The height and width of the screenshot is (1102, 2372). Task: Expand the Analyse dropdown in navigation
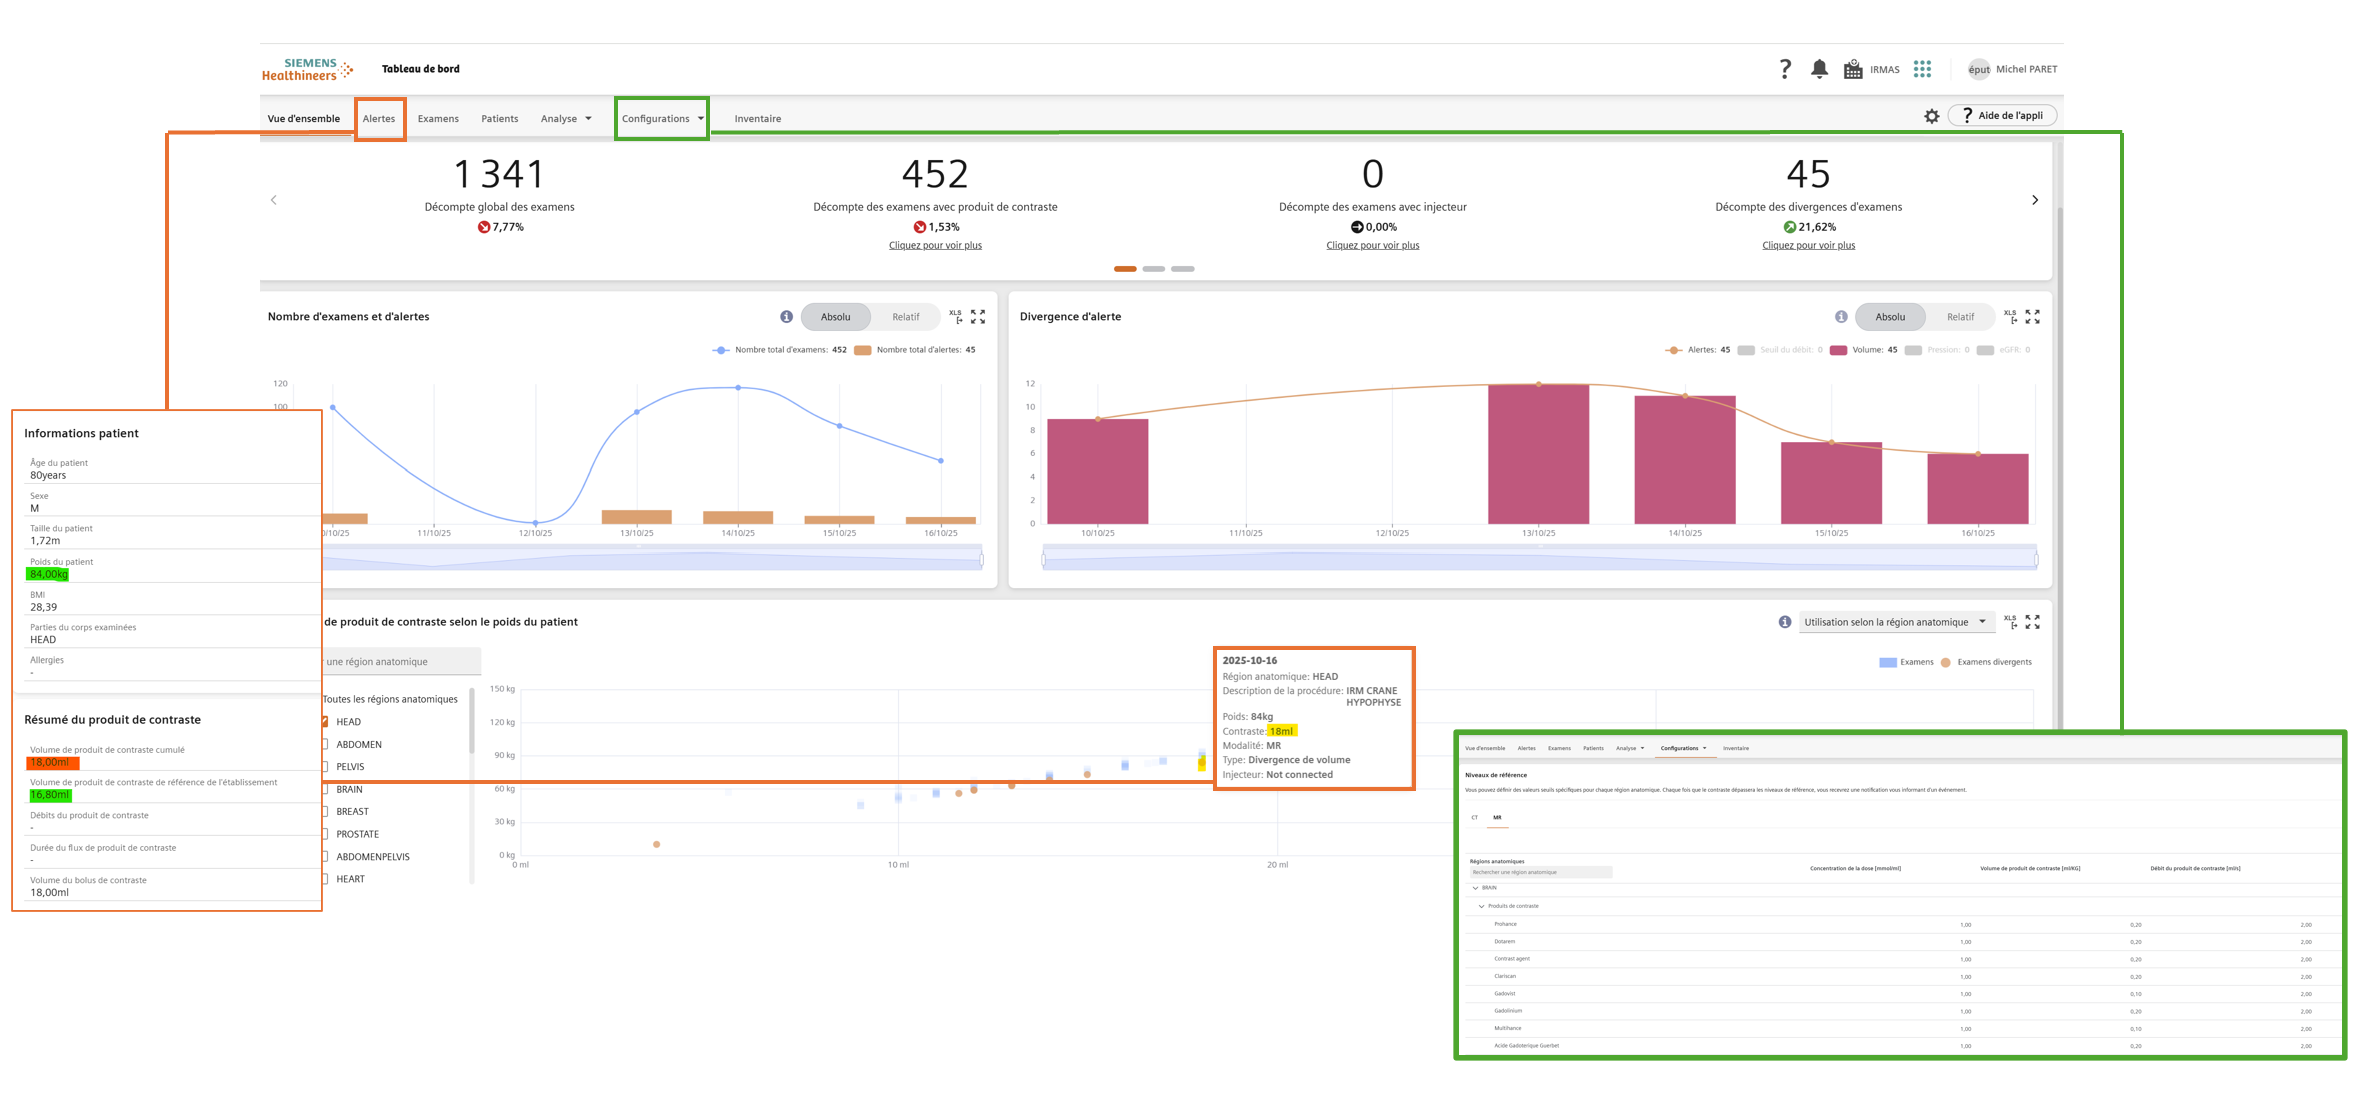click(x=566, y=118)
